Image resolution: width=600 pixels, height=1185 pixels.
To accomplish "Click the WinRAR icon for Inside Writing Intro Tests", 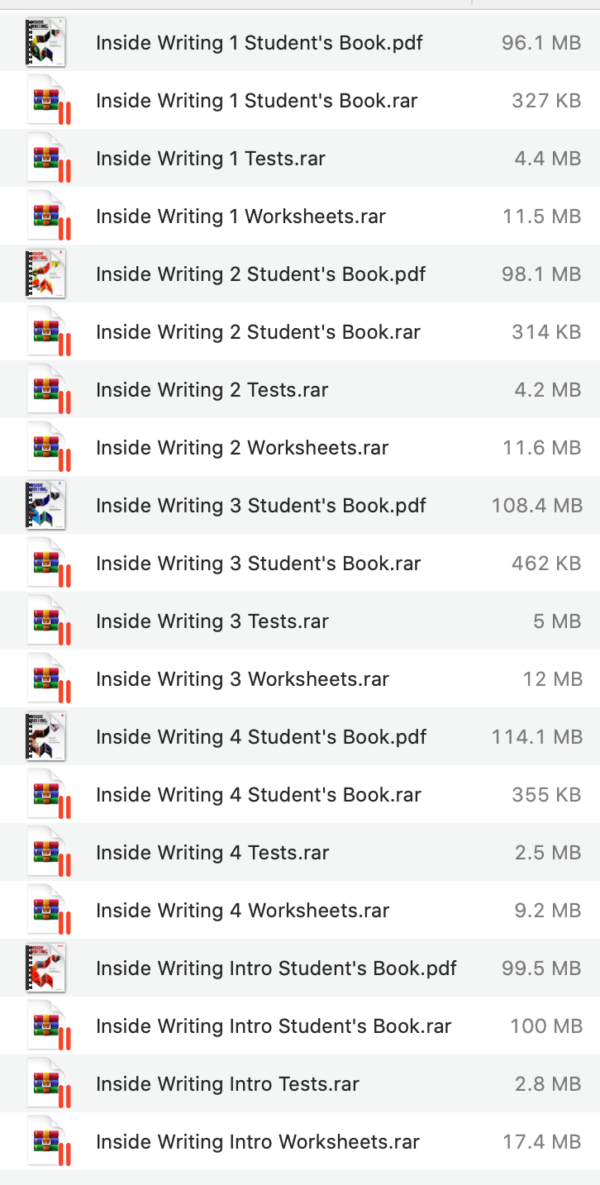I will click(46, 1083).
